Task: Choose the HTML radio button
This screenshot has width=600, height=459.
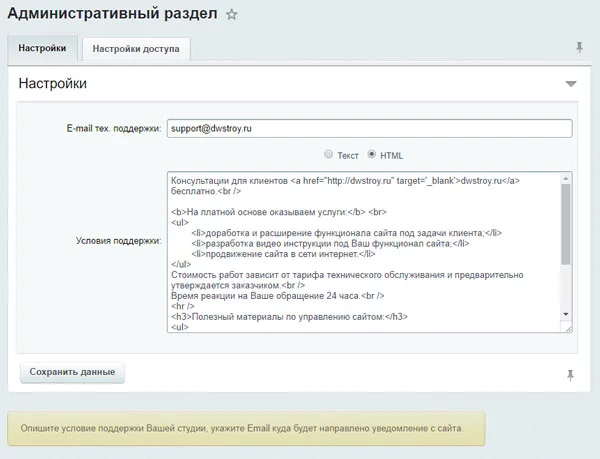Action: point(373,155)
